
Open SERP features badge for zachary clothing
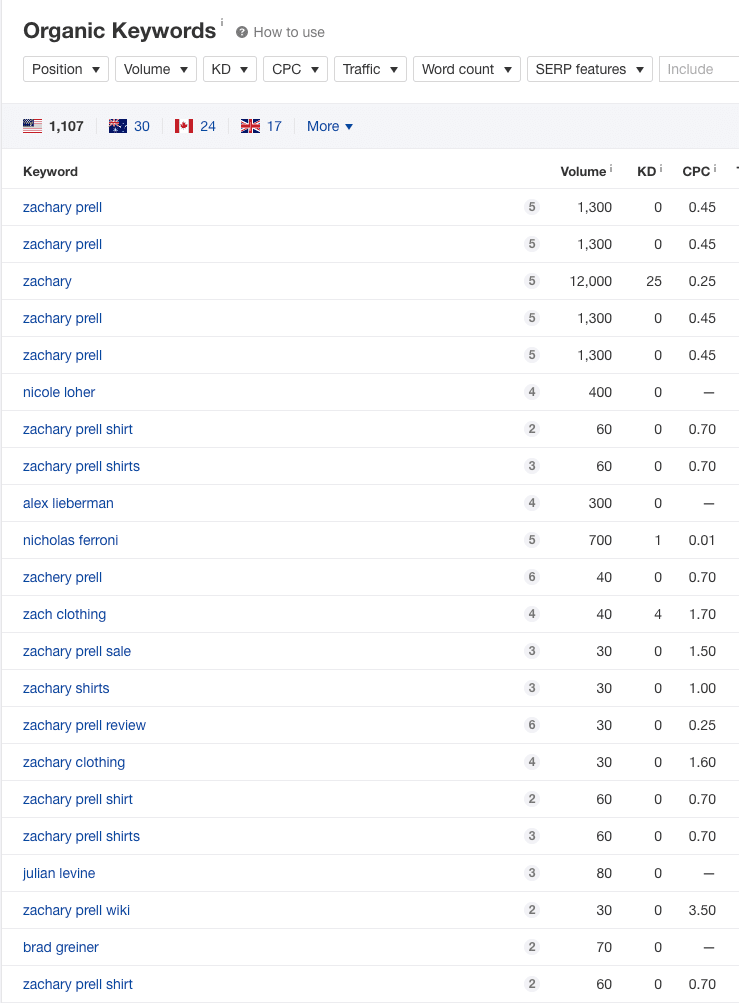click(532, 762)
